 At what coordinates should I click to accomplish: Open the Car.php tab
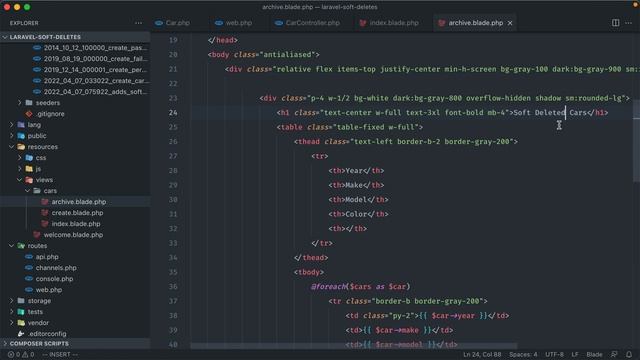[x=172, y=23]
